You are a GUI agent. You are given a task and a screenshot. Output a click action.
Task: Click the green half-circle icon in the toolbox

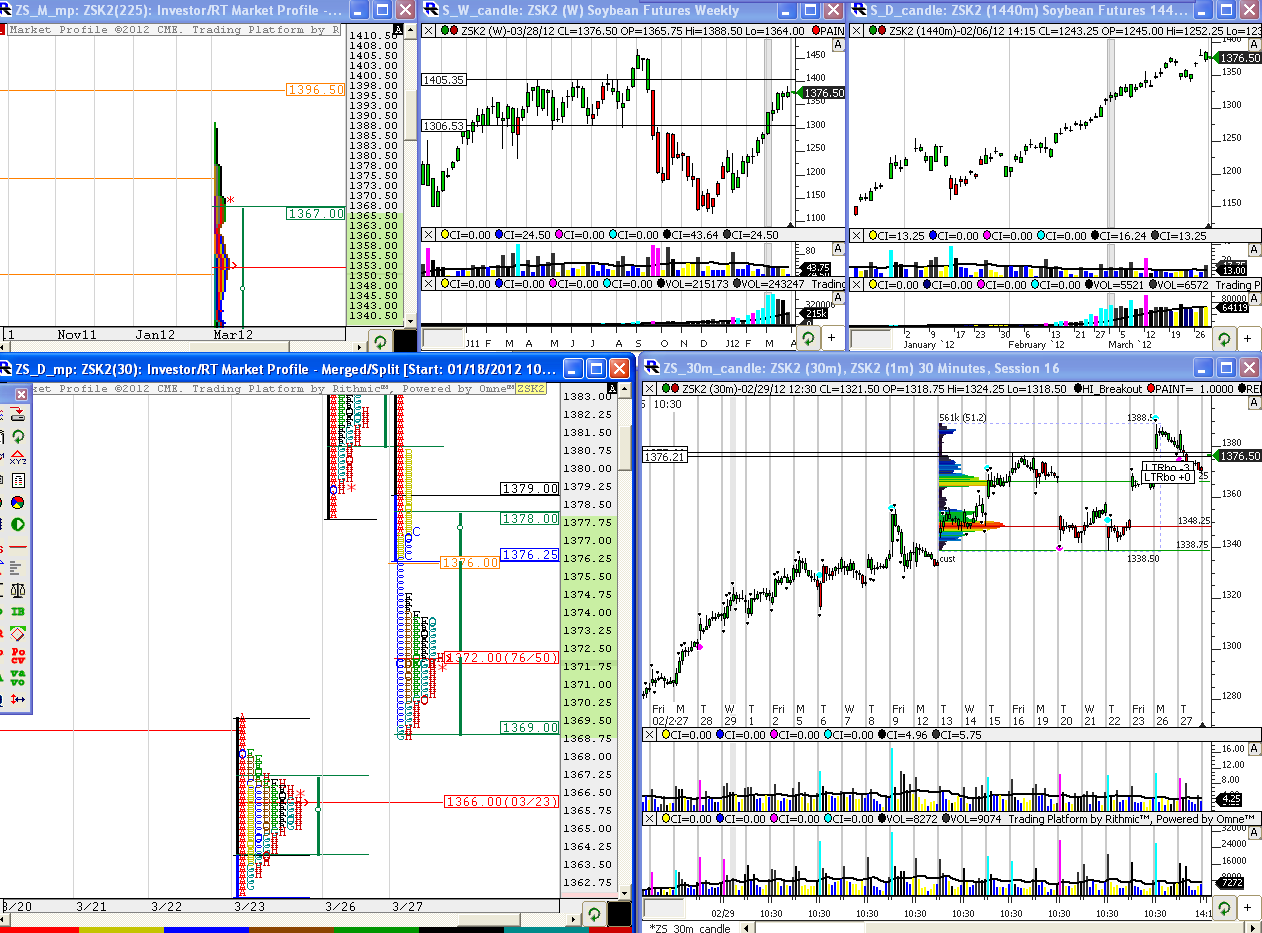point(18,524)
